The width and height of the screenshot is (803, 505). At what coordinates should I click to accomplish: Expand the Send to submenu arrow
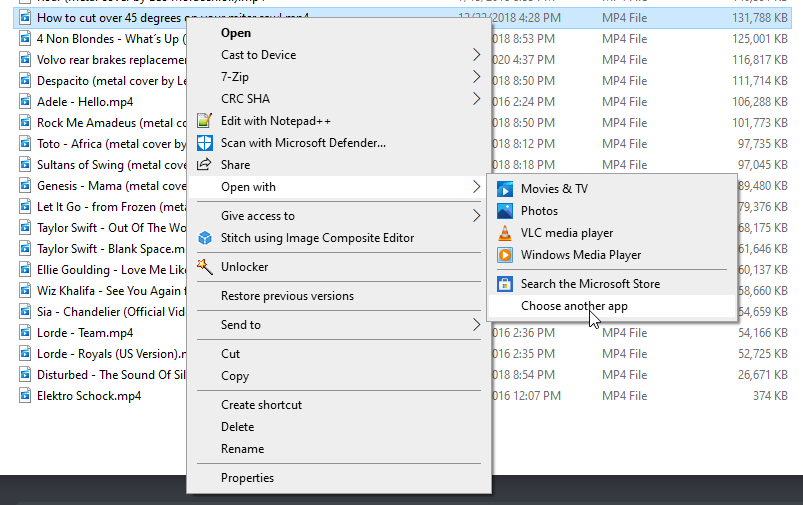coord(476,325)
